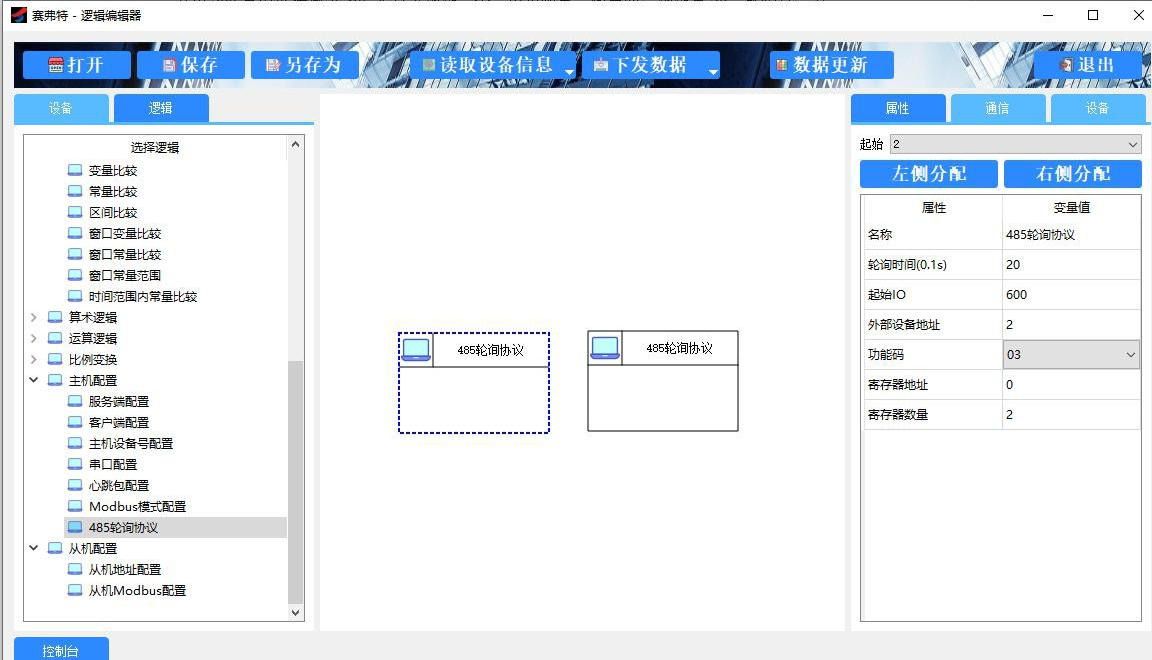This screenshot has width=1152, height=660.
Task: Open the 功能码 dropdown showing 03
Action: (x=1131, y=355)
